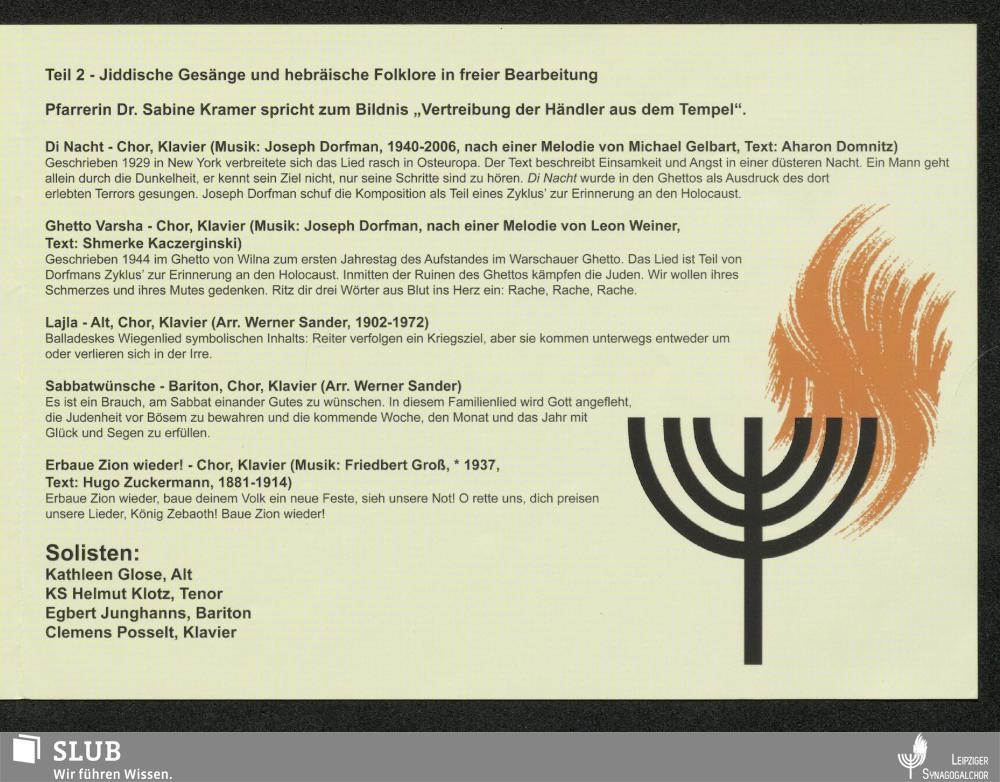Click soloist Egbert Junghanns, Bariton
The width and height of the screenshot is (1000, 782).
pos(148,613)
